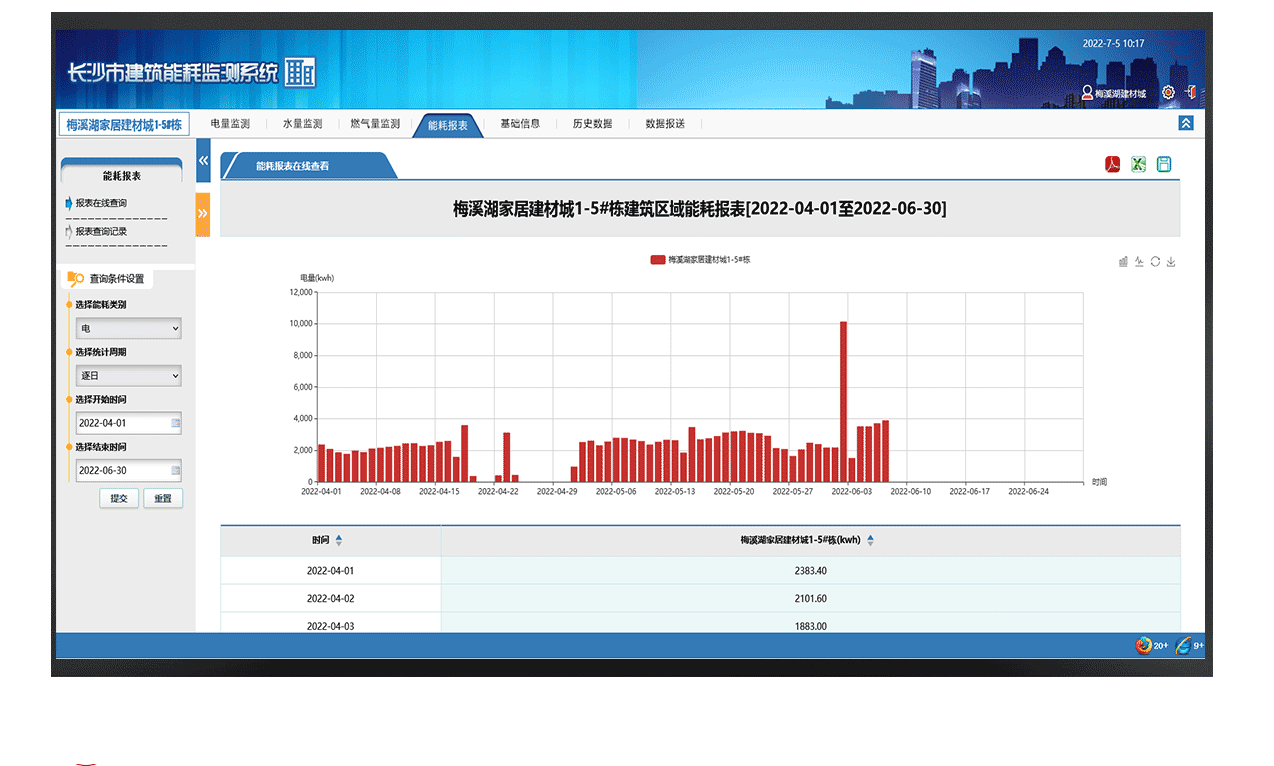The height and width of the screenshot is (766, 1274).
Task: Click the 2022-06-30 end date field
Action: coord(128,469)
